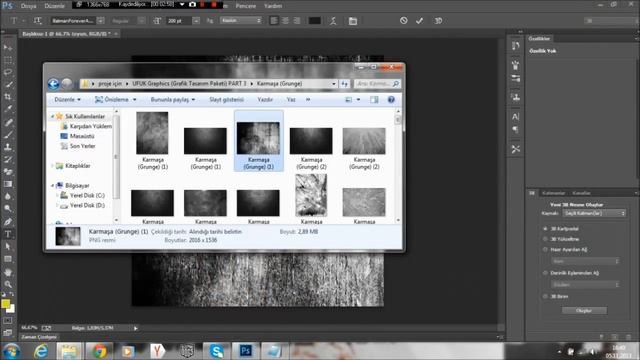Open Düzenle menu in Photoshop menu bar
640x360 pixels.
pos(55,6)
